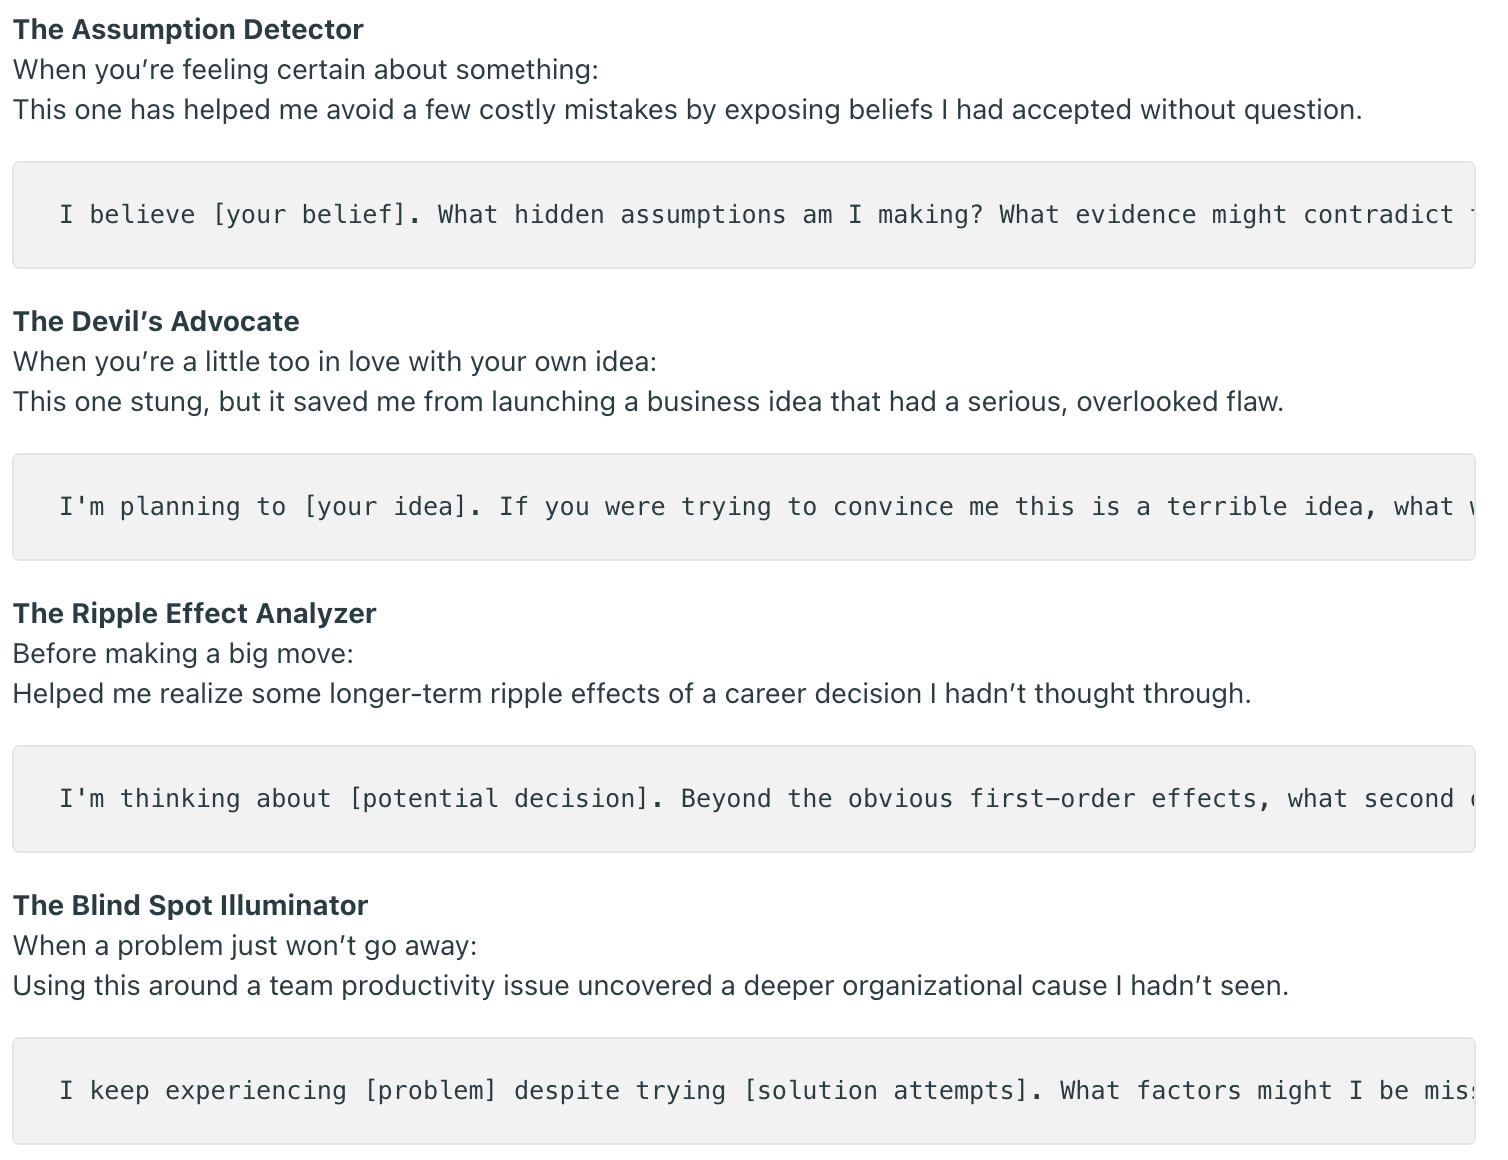Click the Devil's Advocate prompt code block
1508x1160 pixels.
[x=743, y=507]
